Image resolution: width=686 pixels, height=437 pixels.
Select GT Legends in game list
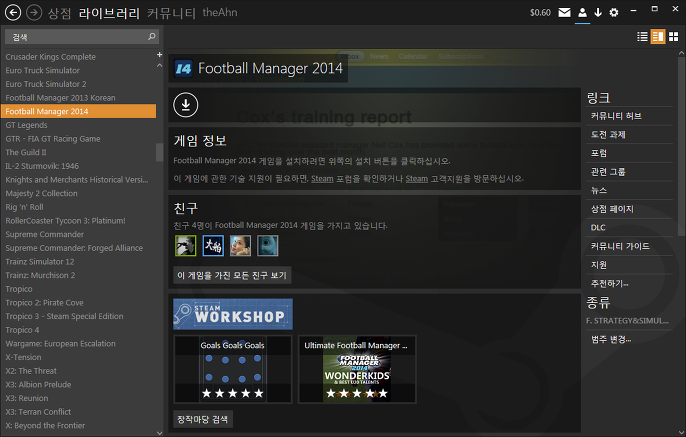[x=26, y=125]
